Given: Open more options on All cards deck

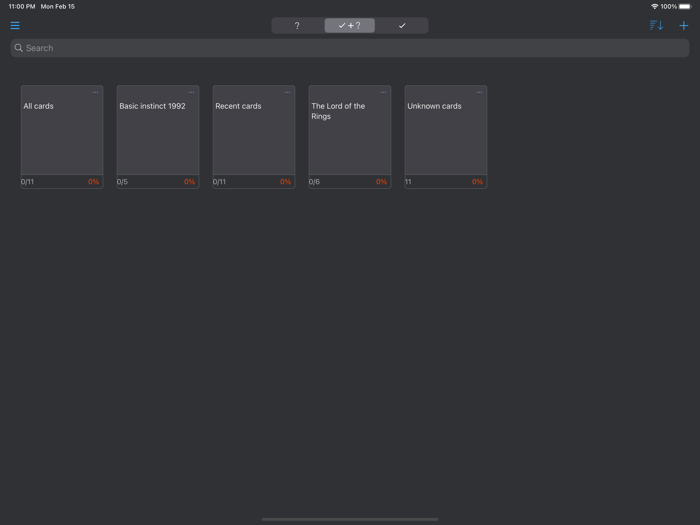Looking at the screenshot, I should [96, 92].
